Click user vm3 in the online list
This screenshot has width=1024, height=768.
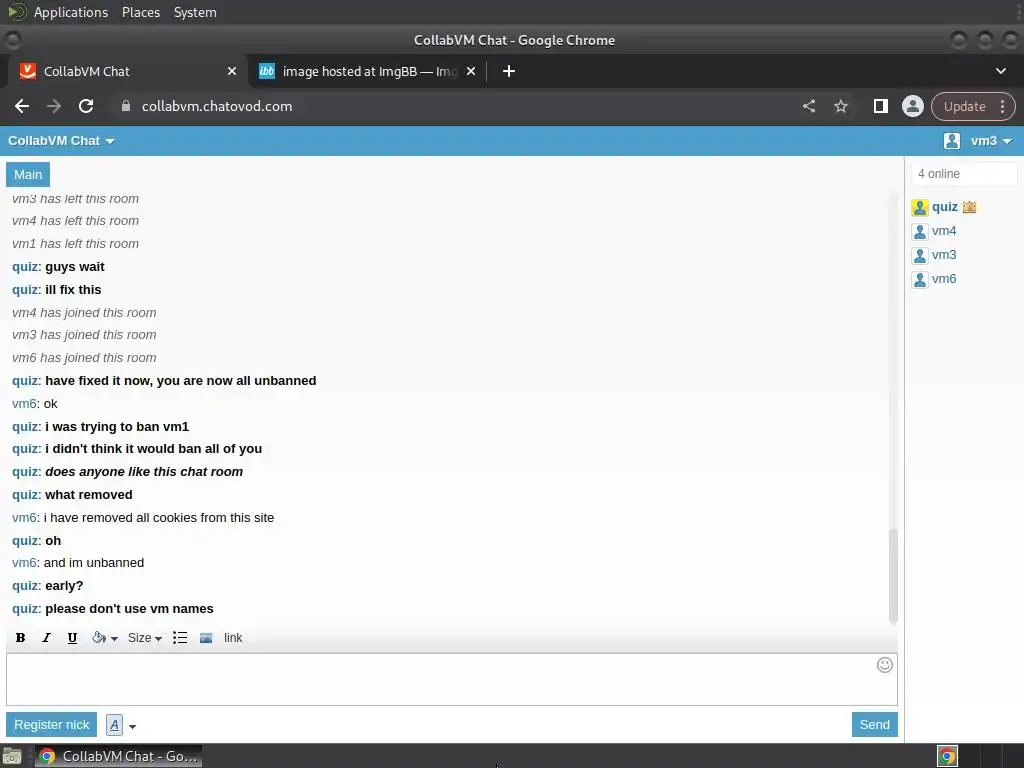(x=944, y=255)
